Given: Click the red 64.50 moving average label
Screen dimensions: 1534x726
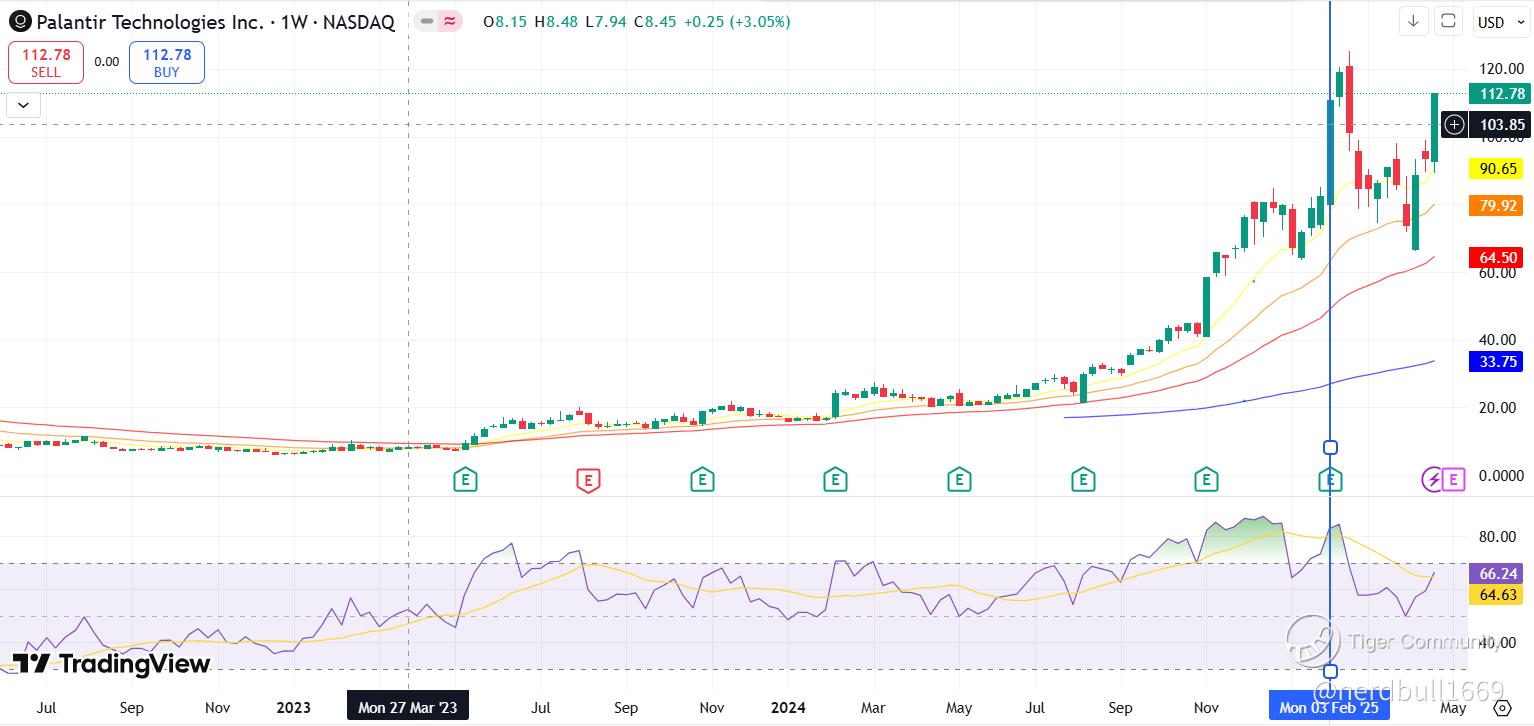Looking at the screenshot, I should pyautogui.click(x=1497, y=258).
